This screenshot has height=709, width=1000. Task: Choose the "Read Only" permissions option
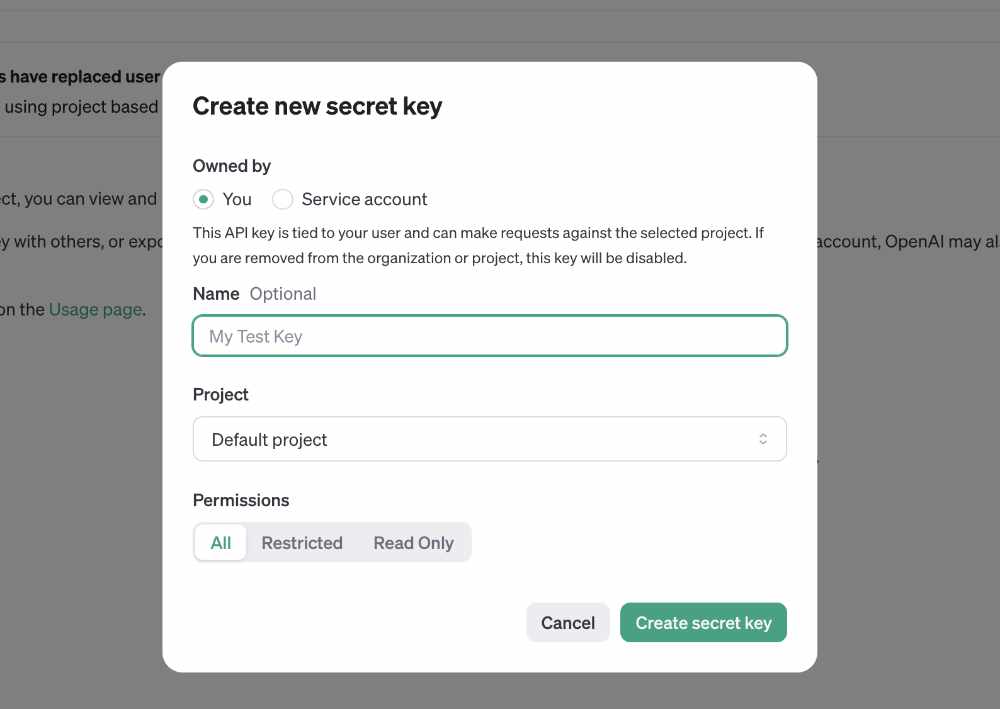pyautogui.click(x=413, y=543)
